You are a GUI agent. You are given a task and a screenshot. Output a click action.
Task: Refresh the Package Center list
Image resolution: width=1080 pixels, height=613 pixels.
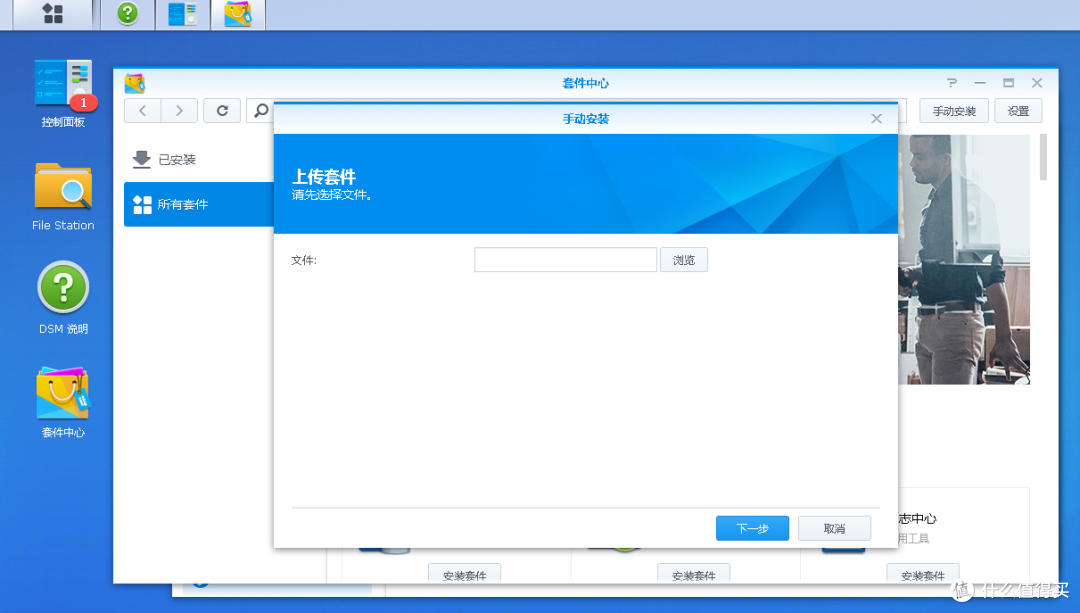click(222, 110)
